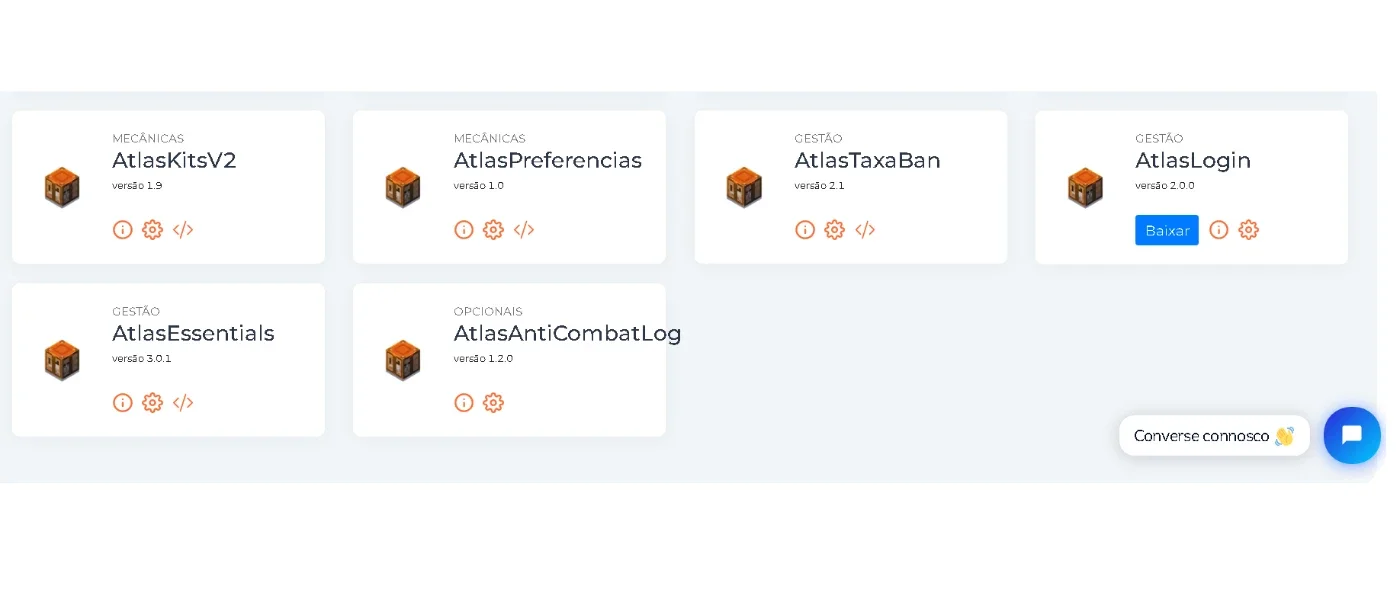The width and height of the screenshot is (1400, 605).
Task: Open the blue chat bubble button
Action: click(x=1352, y=436)
